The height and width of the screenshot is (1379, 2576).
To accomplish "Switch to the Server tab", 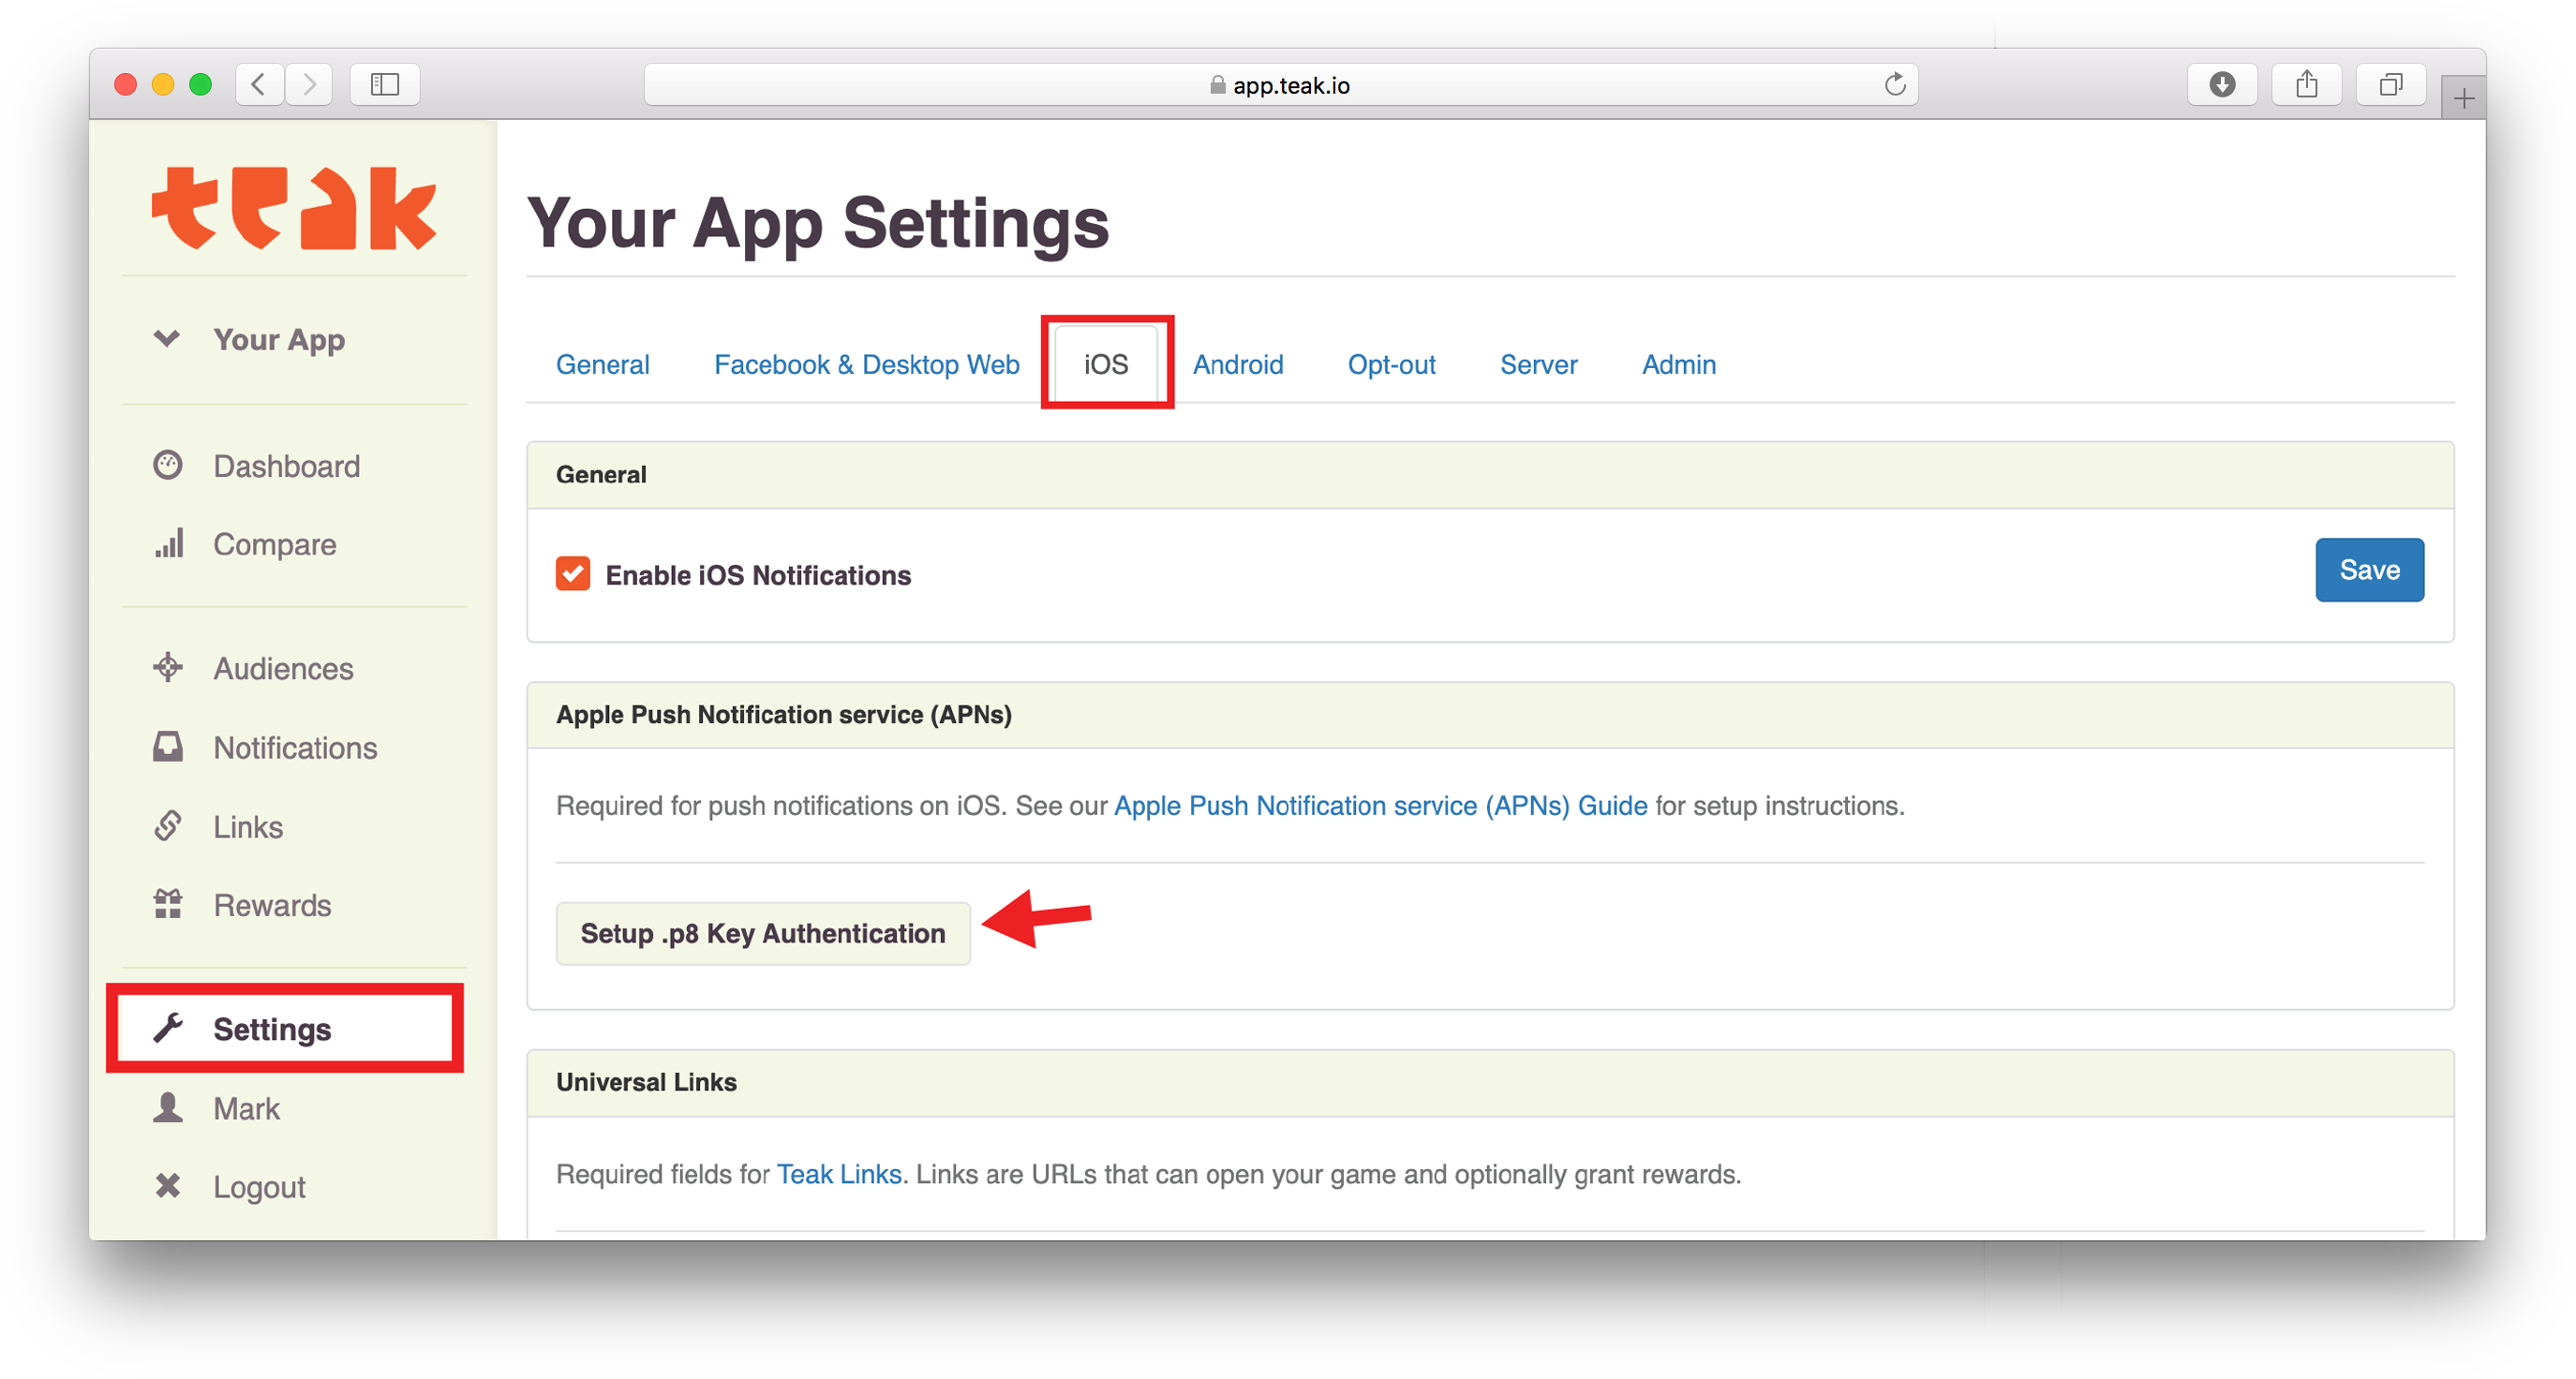I will pyautogui.click(x=1538, y=364).
